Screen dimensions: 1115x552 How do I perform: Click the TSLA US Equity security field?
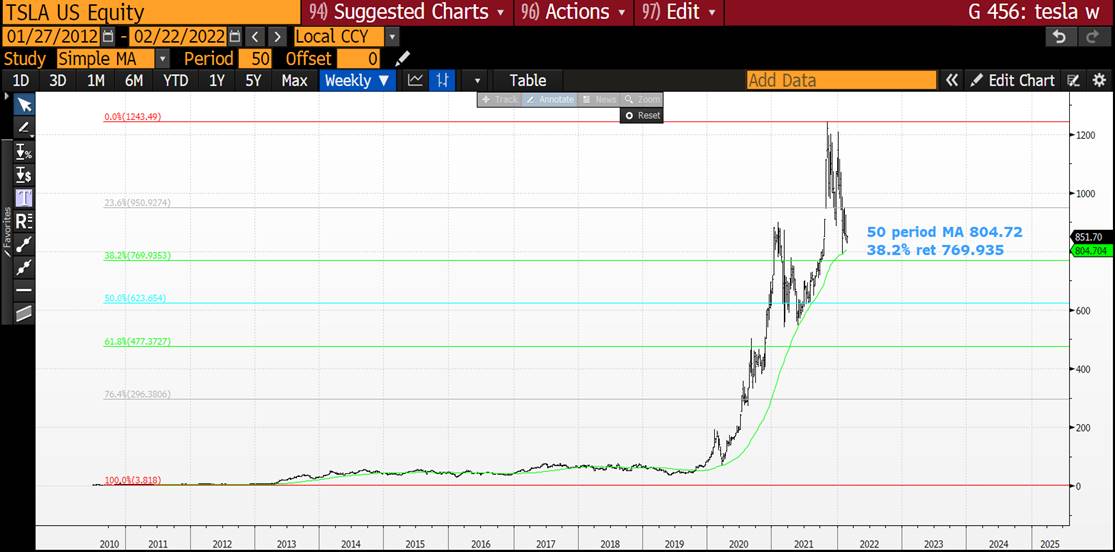click(149, 12)
